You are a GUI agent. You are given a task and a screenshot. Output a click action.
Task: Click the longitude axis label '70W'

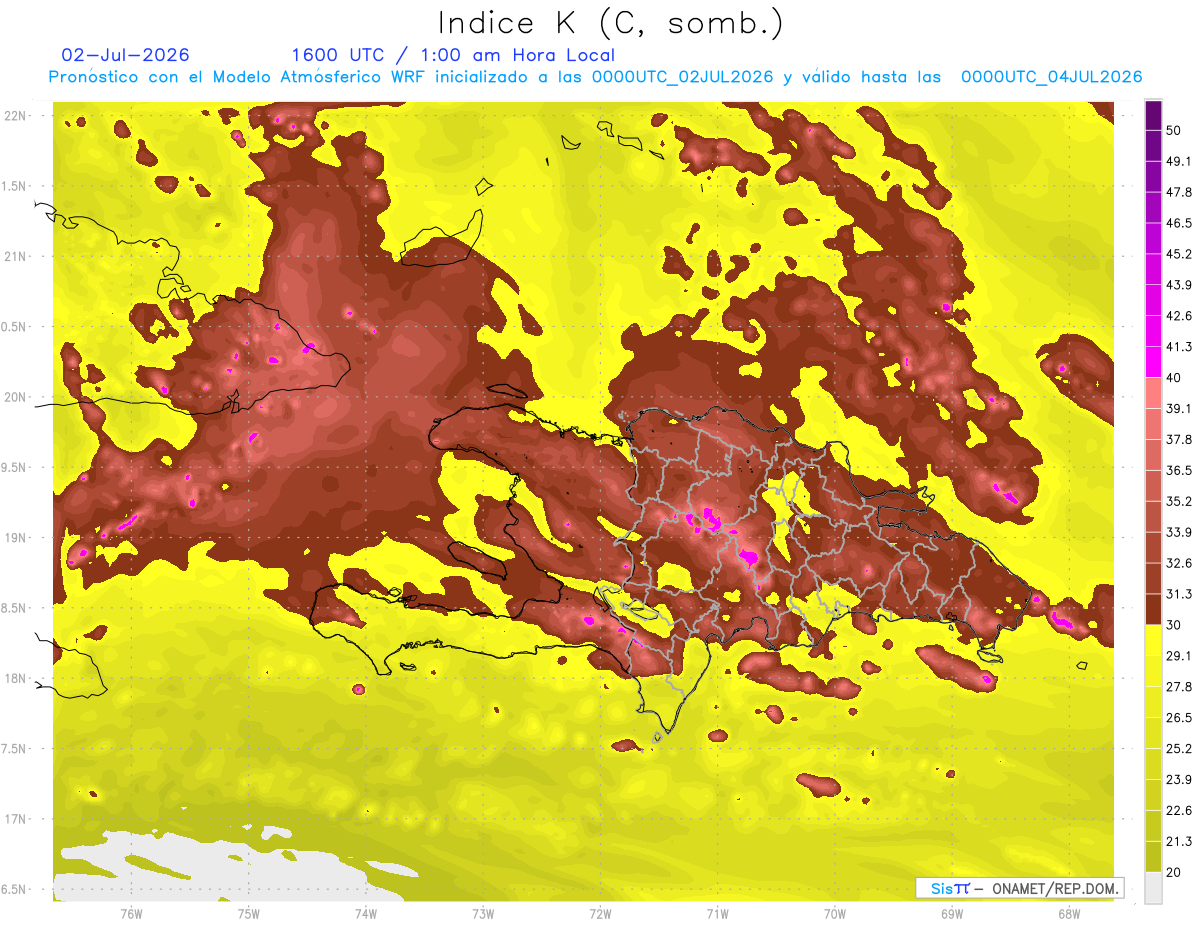tap(834, 914)
